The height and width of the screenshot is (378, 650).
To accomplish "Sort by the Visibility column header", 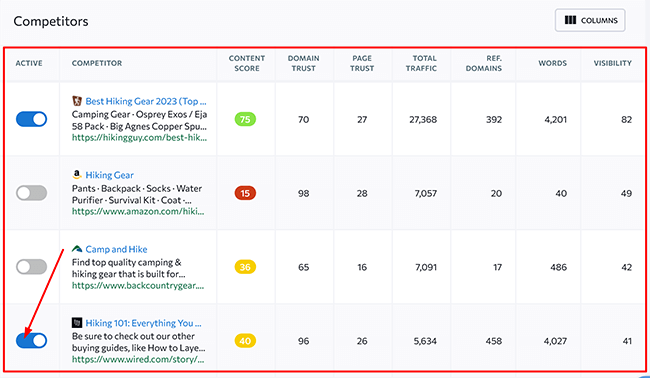I will (x=613, y=63).
